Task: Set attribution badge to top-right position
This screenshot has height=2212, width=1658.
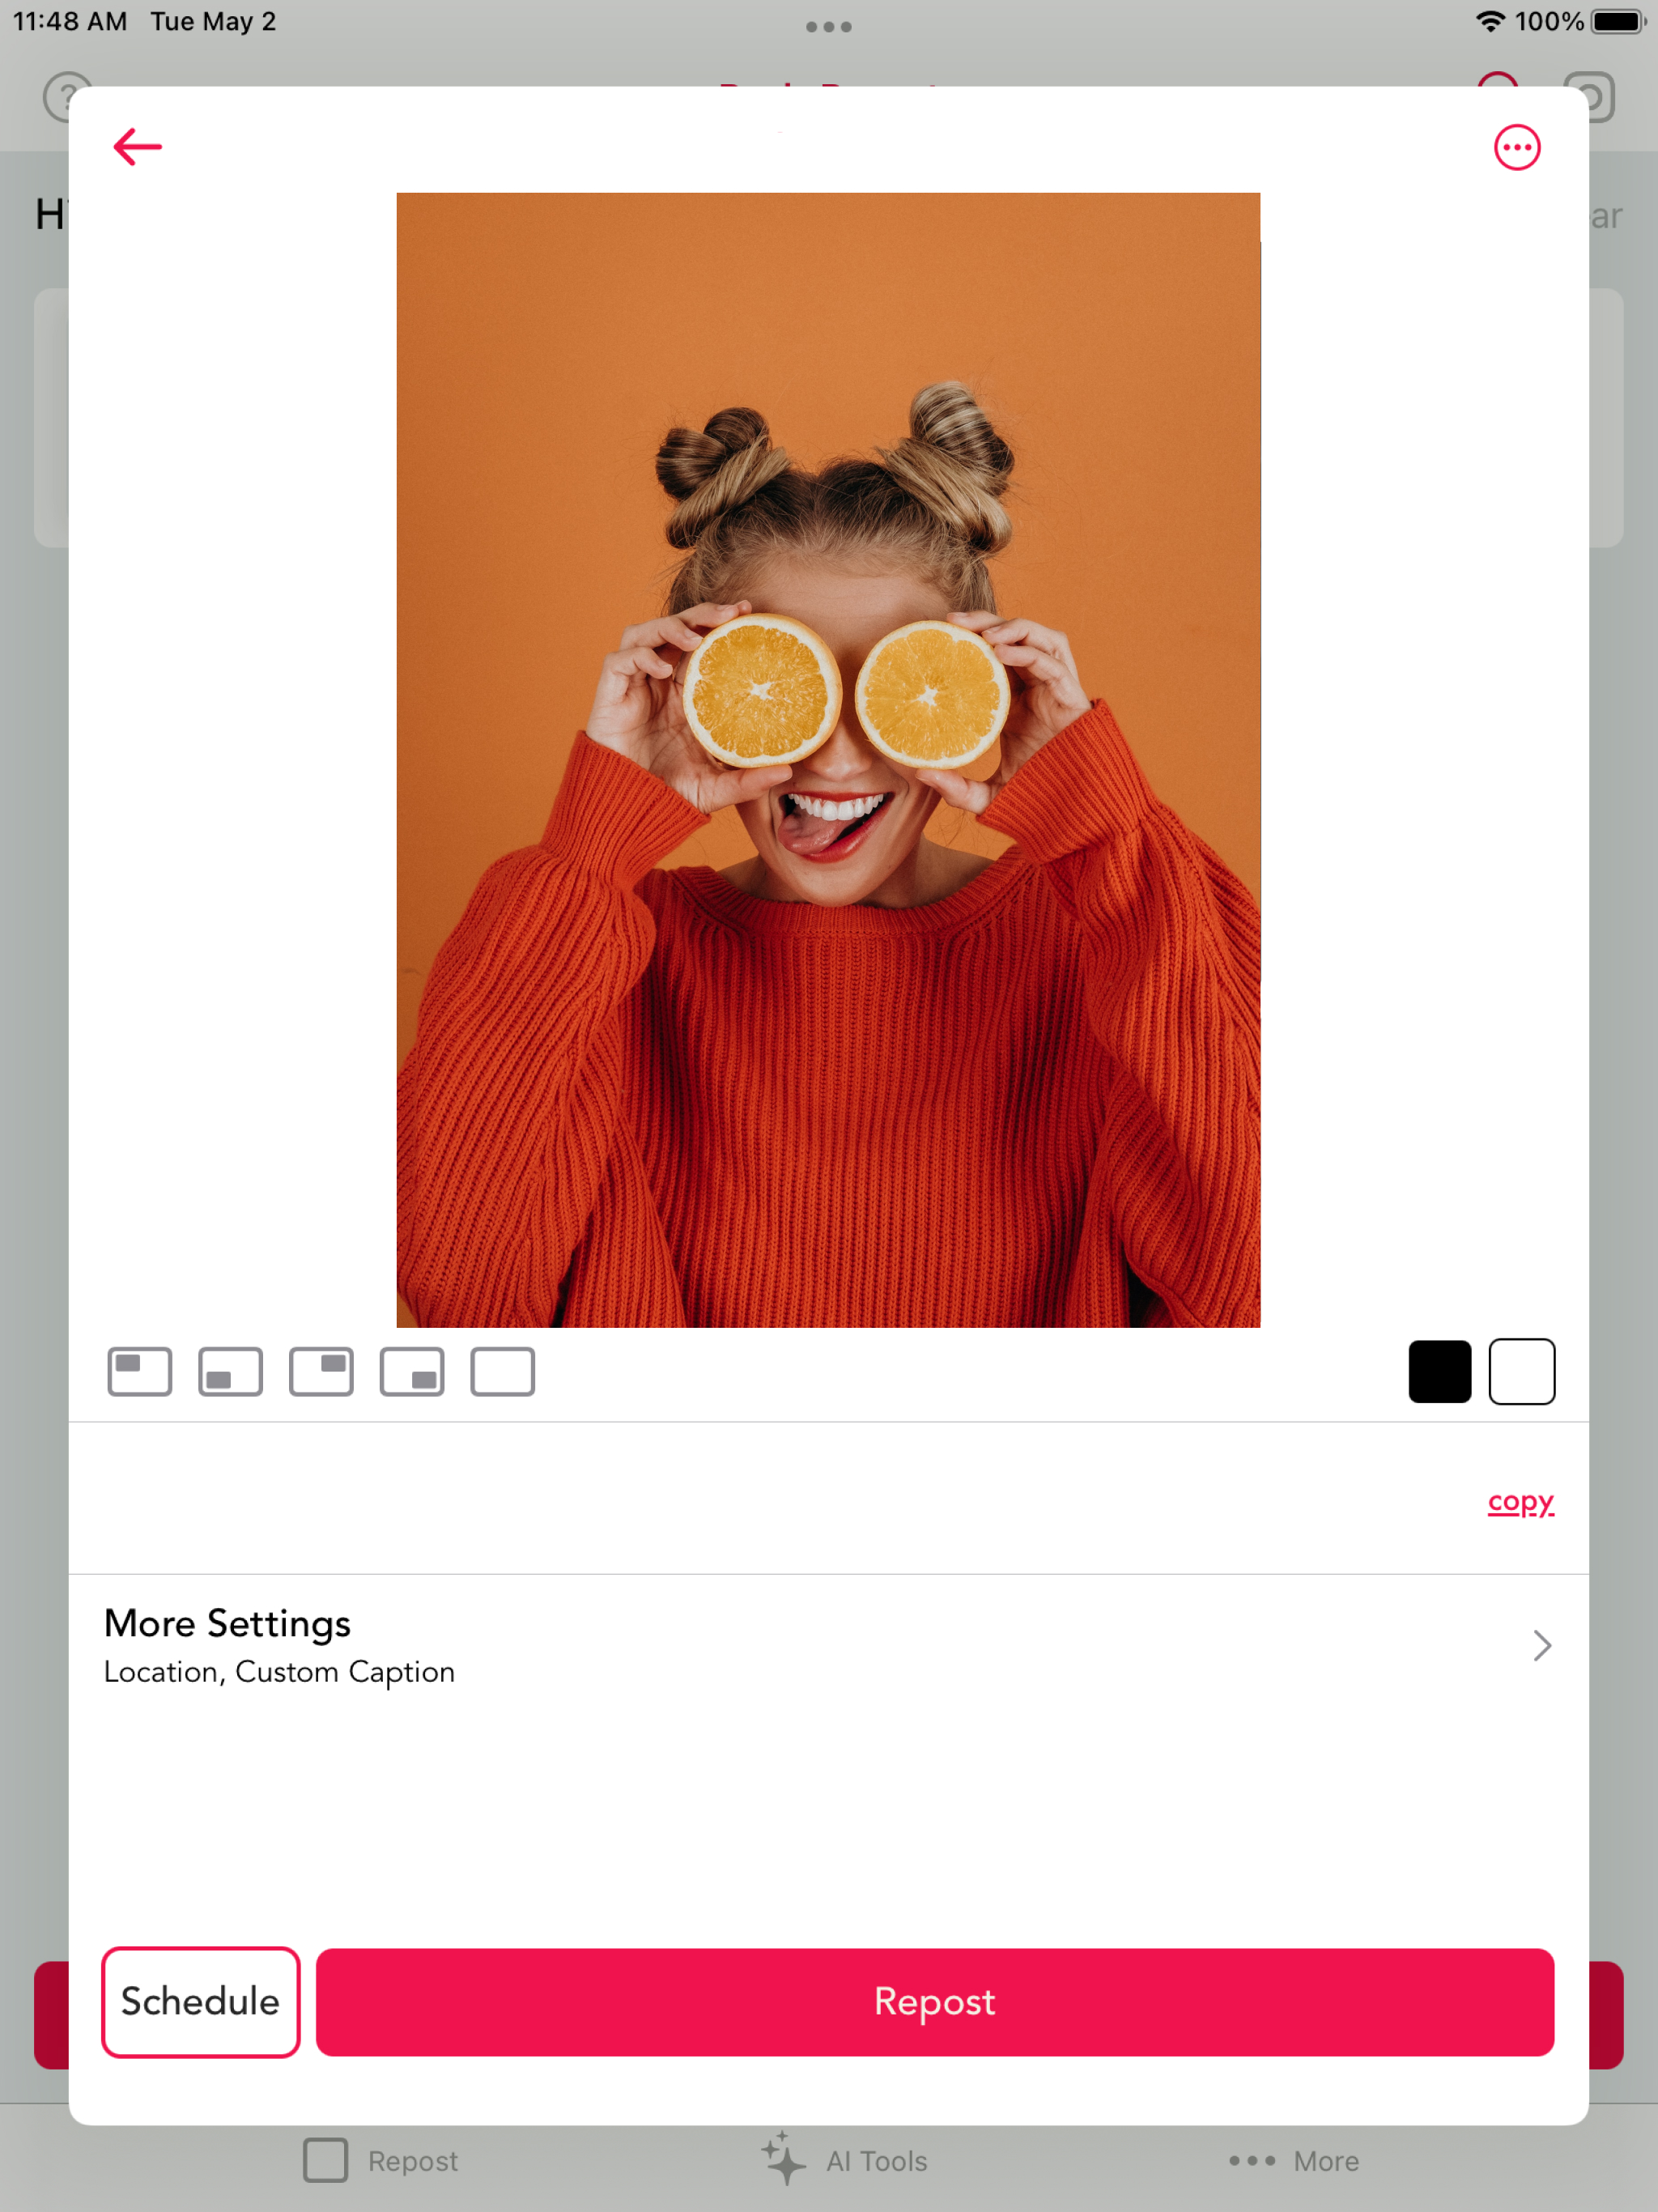Action: [x=321, y=1371]
